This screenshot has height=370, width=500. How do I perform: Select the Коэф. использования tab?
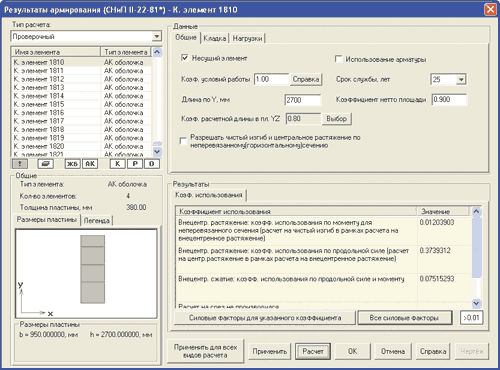209,195
